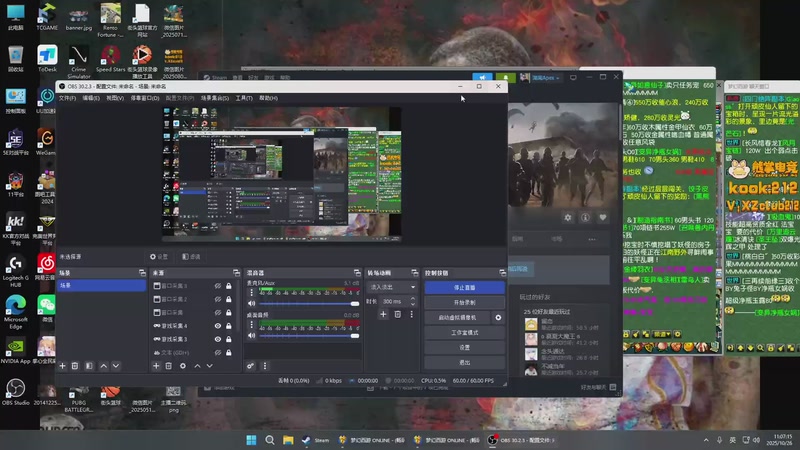The height and width of the screenshot is (450, 800).
Task: Select the 游戏采集 4 source row
Action: (193, 326)
